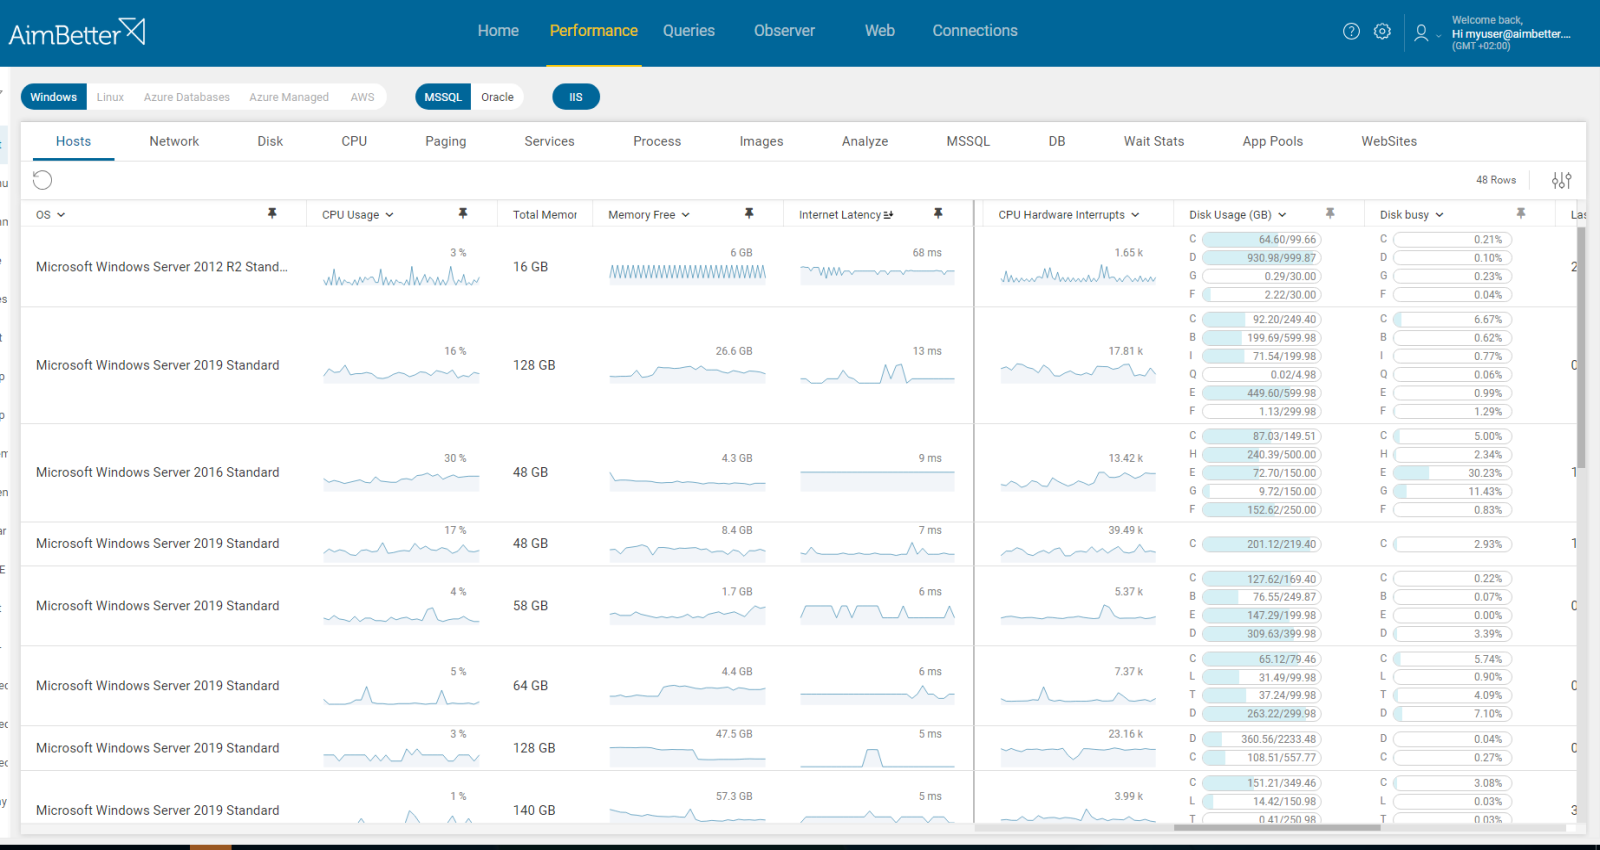This screenshot has width=1600, height=850.
Task: Go to the Home menu
Action: [x=498, y=31]
